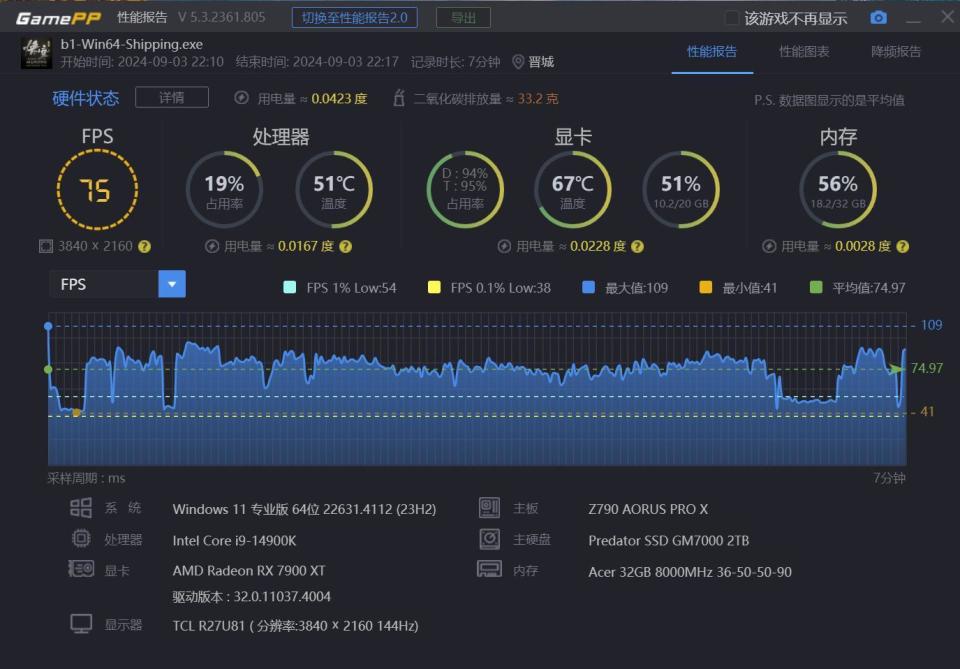
Task: Click the memory 56% usage gauge
Action: click(838, 190)
